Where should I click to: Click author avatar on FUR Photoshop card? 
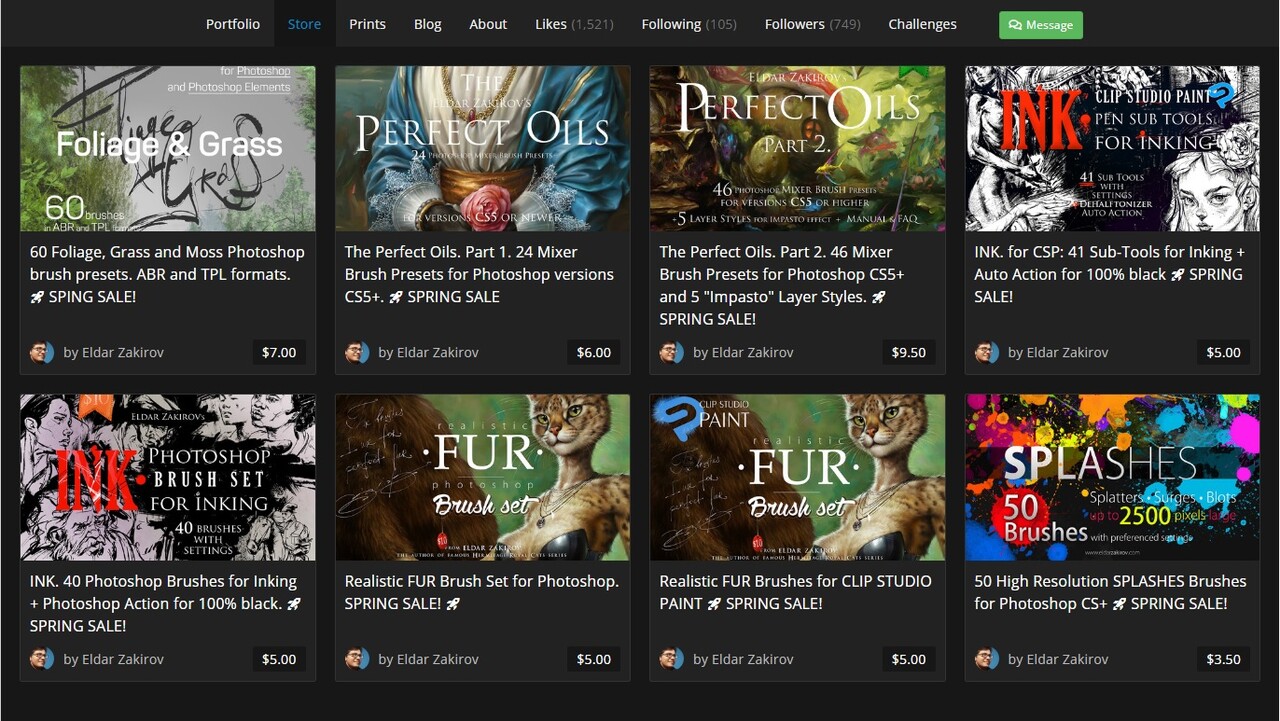pos(357,659)
